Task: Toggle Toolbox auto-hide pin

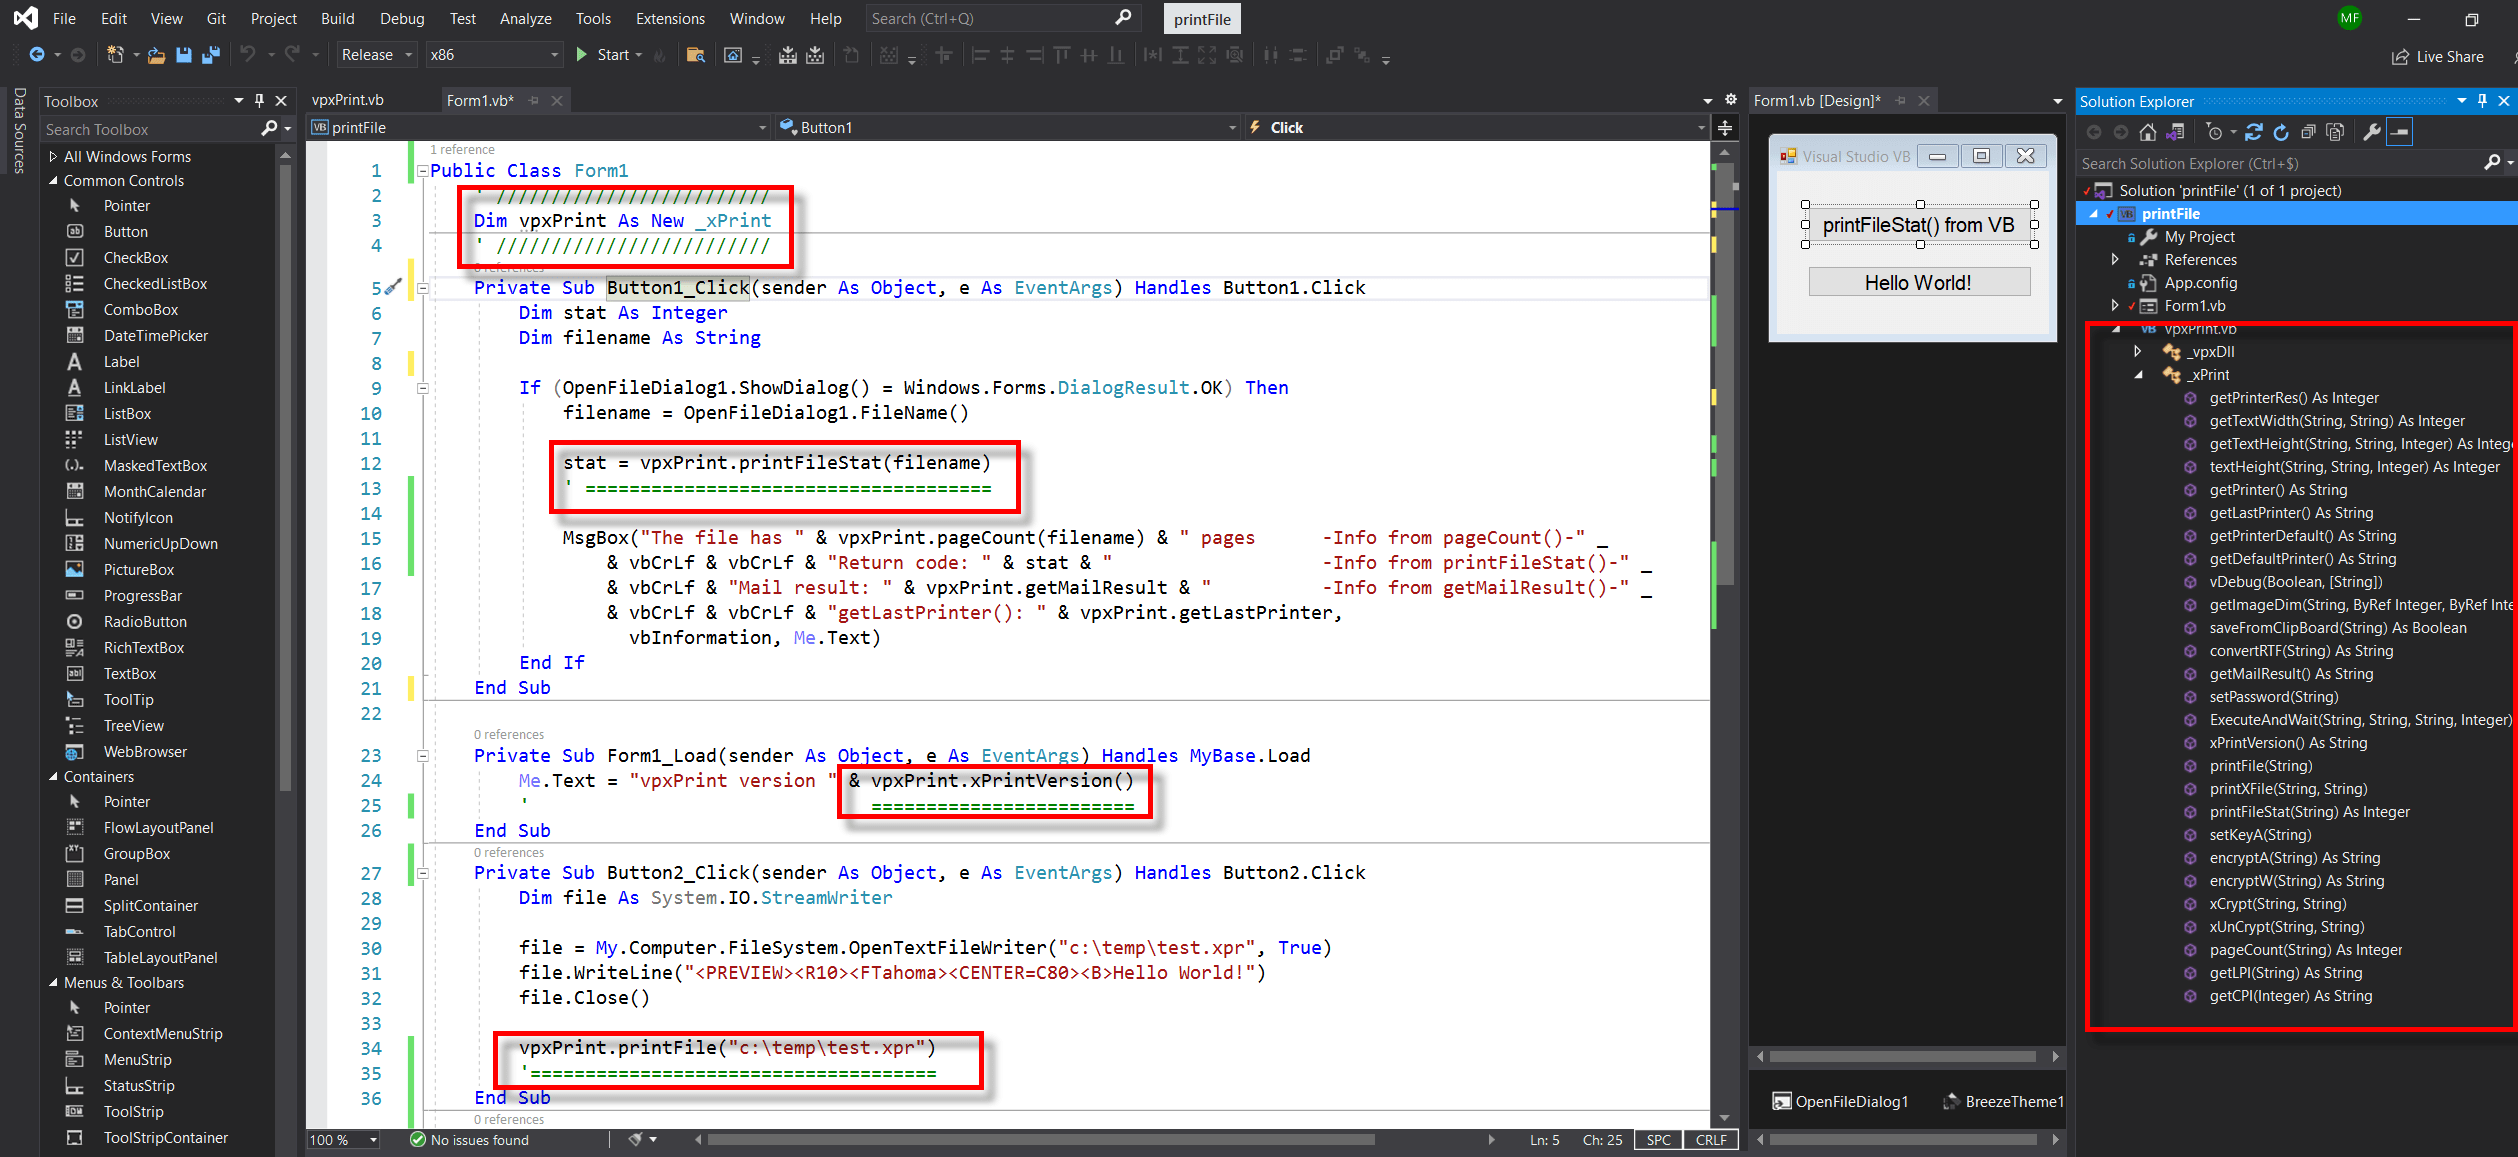Action: tap(259, 101)
